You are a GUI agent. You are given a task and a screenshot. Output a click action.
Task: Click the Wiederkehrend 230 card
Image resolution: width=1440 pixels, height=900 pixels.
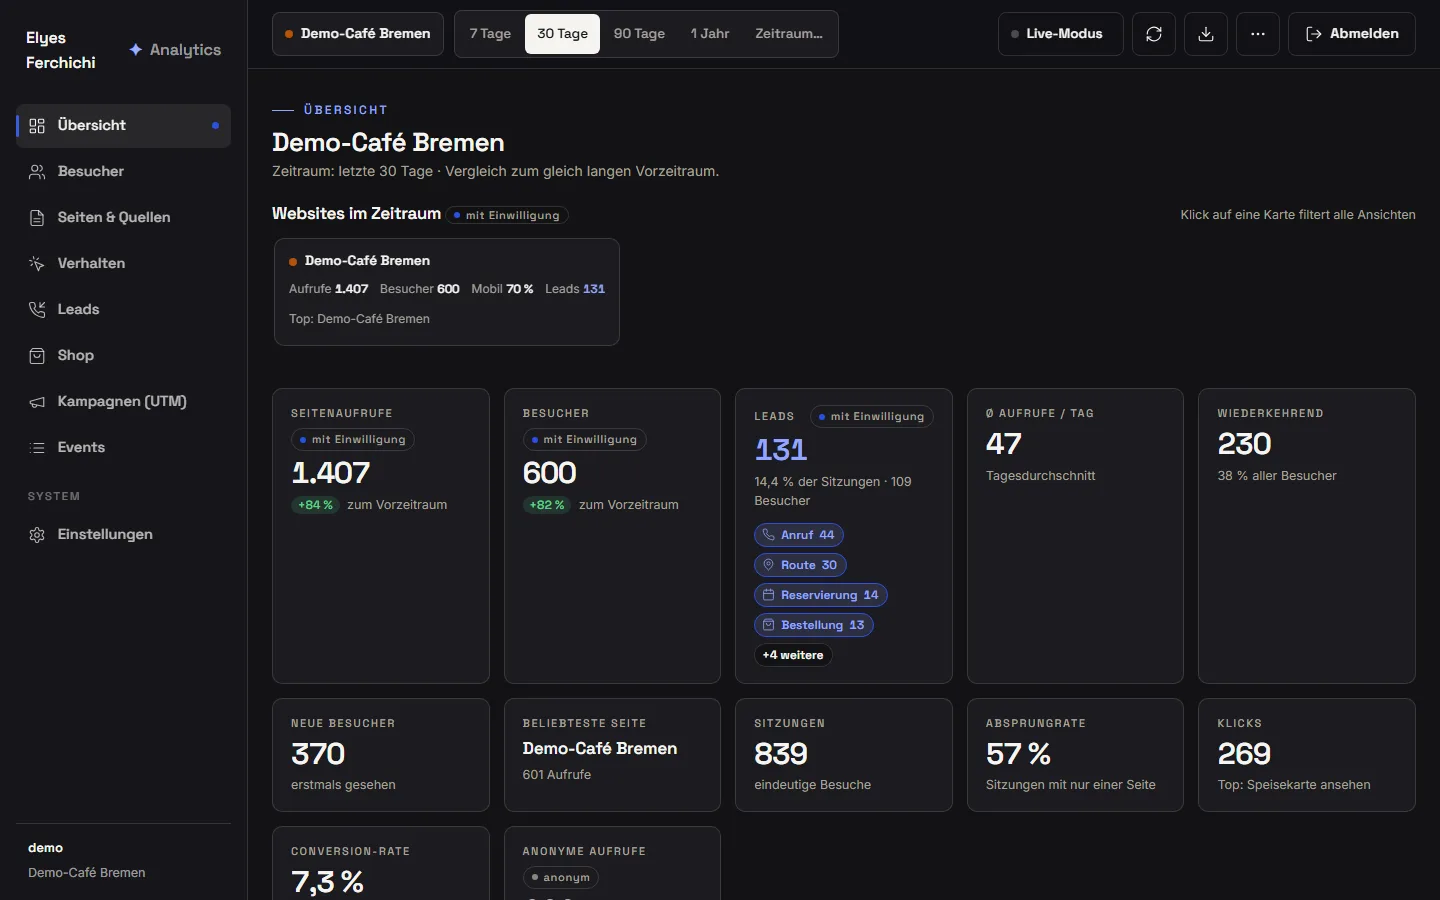click(1307, 536)
